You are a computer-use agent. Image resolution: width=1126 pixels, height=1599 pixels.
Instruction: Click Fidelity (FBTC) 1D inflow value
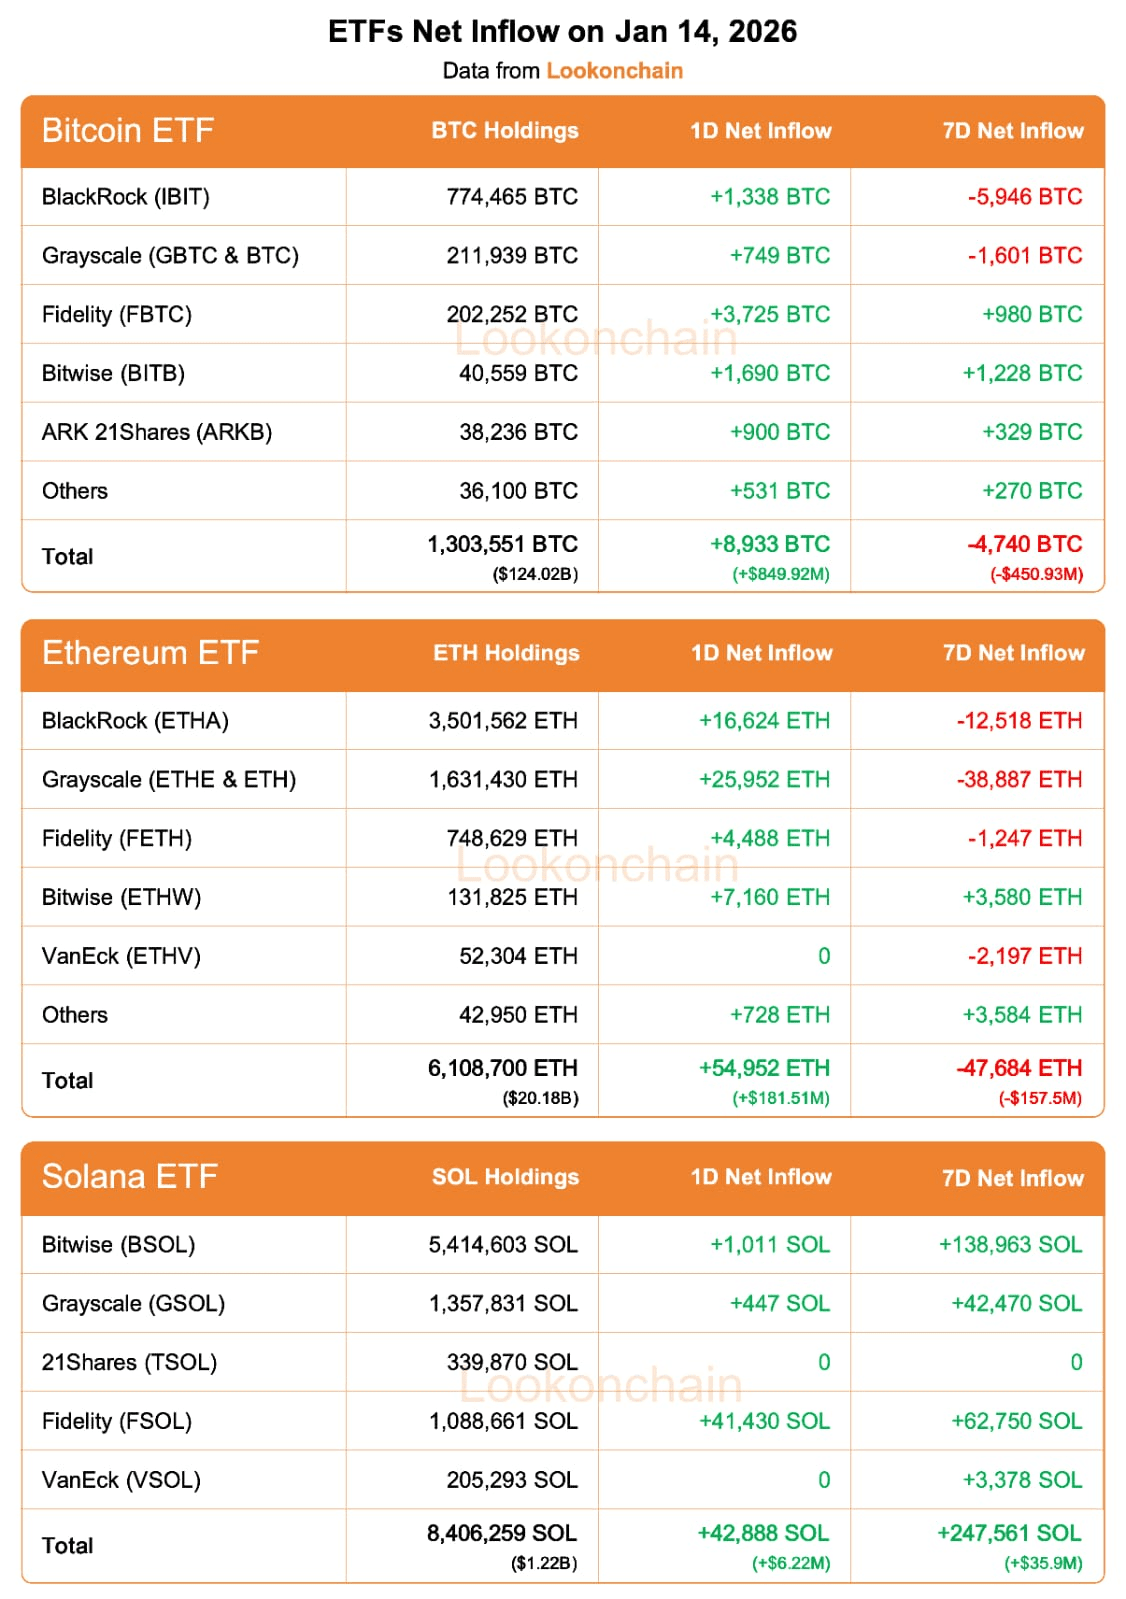pos(770,314)
